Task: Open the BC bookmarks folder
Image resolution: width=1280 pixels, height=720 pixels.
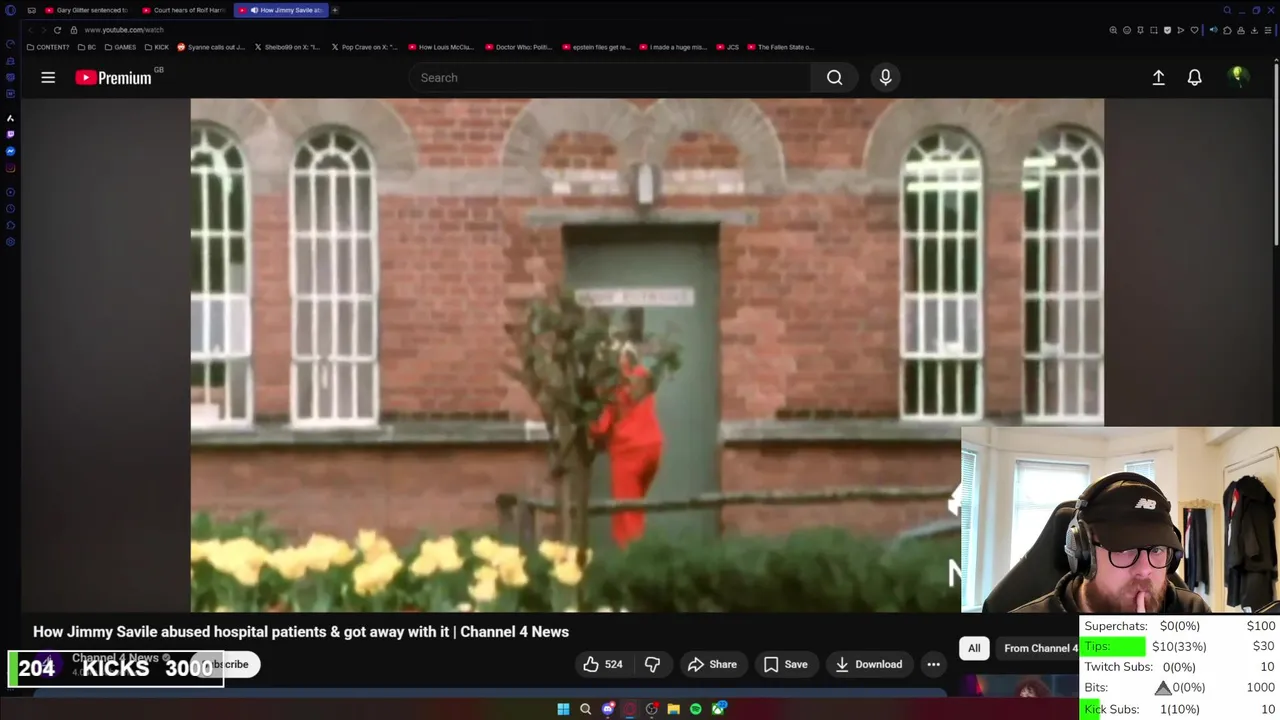Action: [x=86, y=47]
